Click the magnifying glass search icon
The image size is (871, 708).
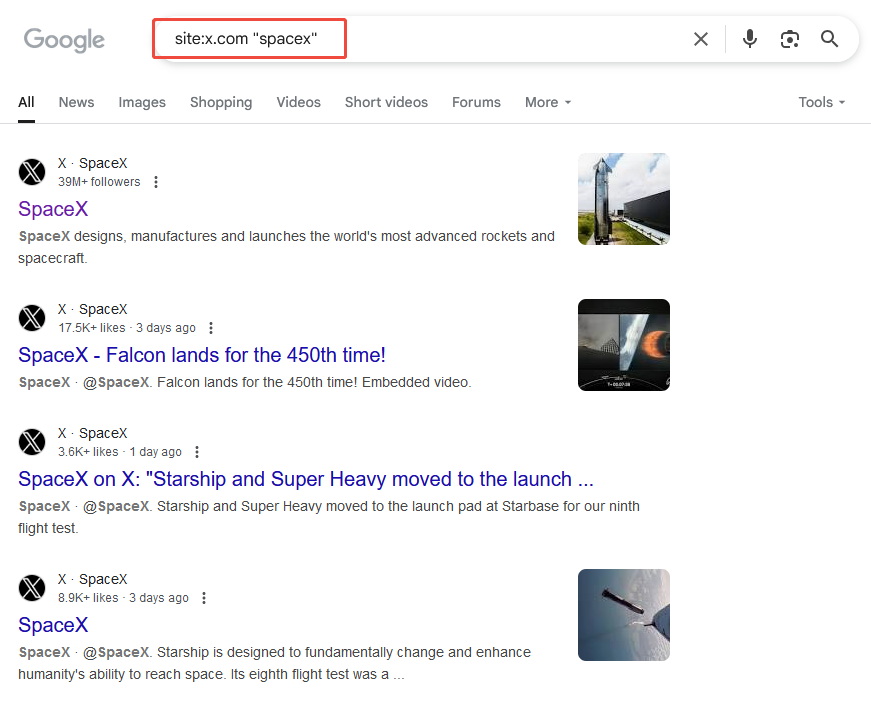click(829, 39)
